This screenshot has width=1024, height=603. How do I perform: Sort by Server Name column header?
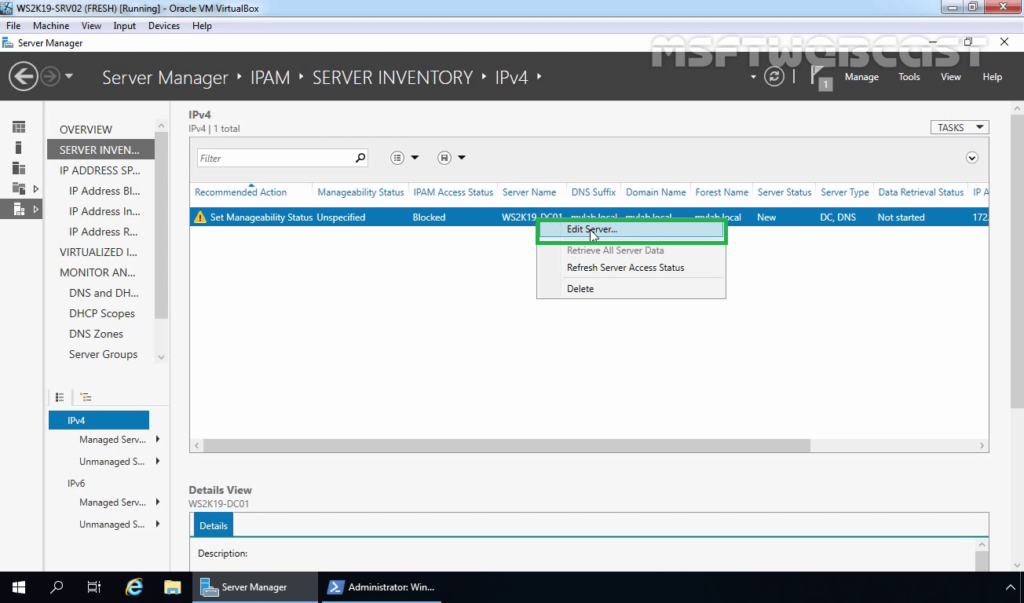[x=529, y=192]
